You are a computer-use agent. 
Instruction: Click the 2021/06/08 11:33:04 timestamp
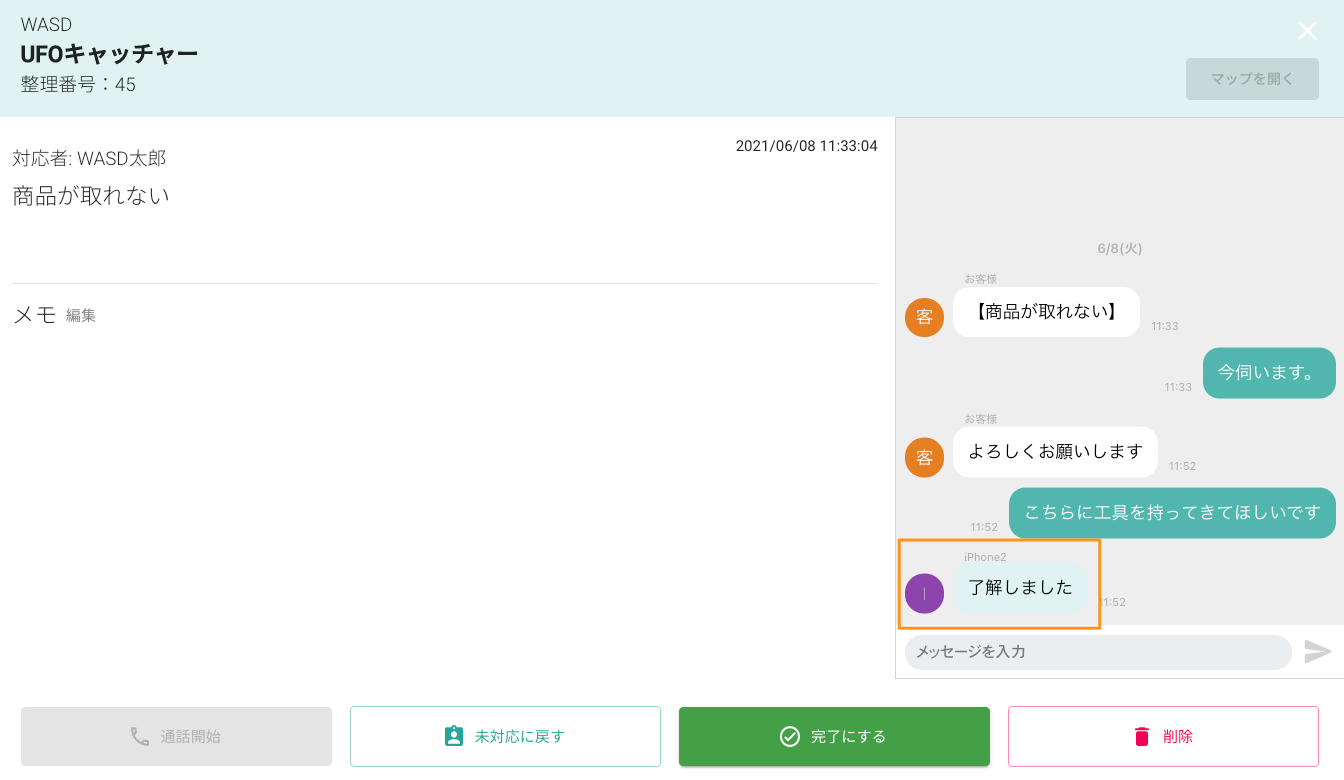(x=806, y=146)
